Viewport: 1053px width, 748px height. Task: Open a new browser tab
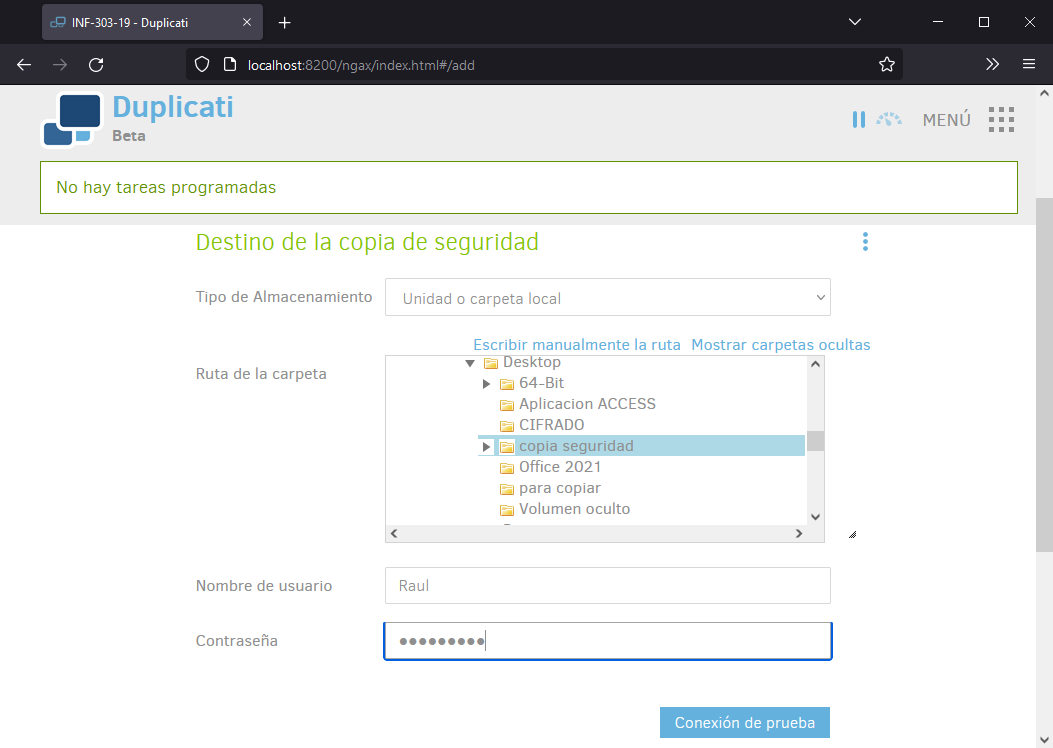[x=285, y=22]
